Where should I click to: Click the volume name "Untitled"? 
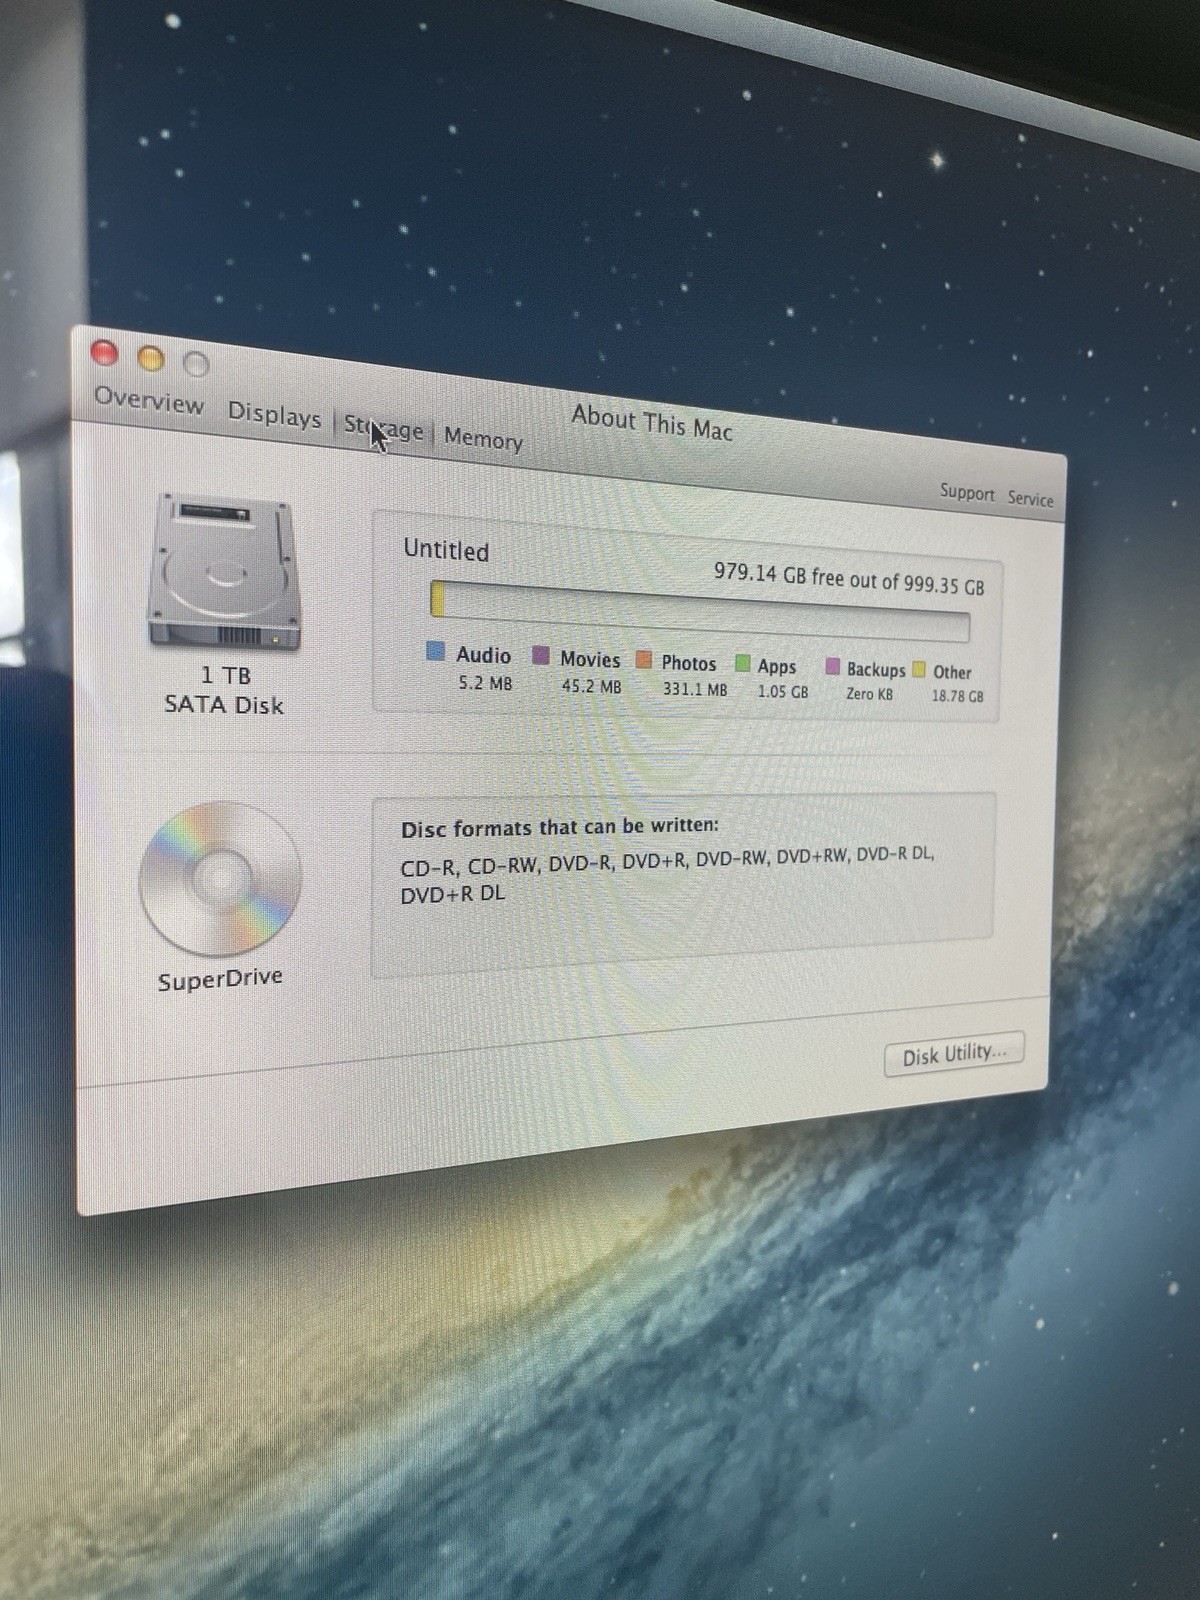pyautogui.click(x=446, y=550)
